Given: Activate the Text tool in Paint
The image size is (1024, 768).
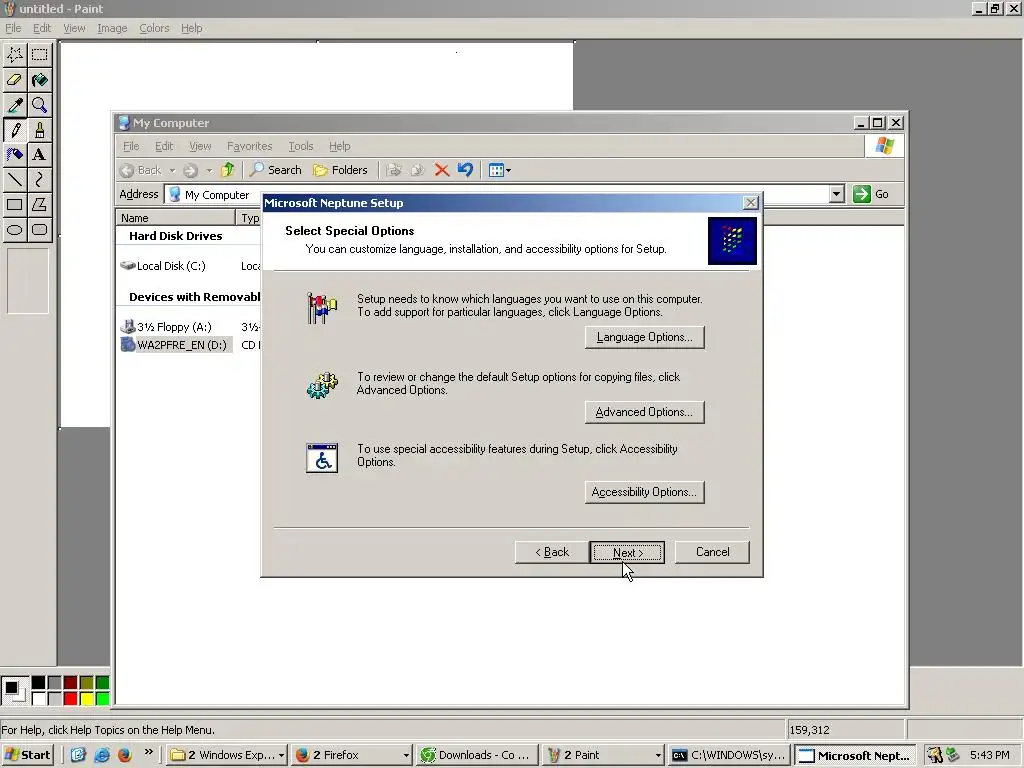Looking at the screenshot, I should [x=39, y=155].
